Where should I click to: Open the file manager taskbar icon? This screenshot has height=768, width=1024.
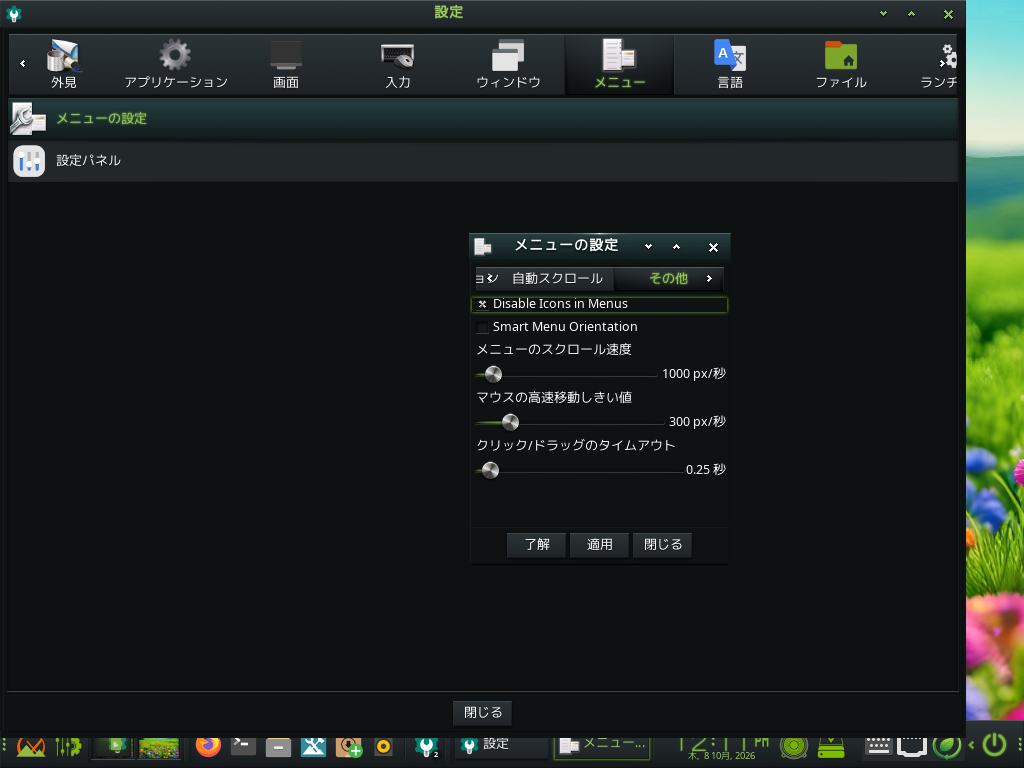278,746
